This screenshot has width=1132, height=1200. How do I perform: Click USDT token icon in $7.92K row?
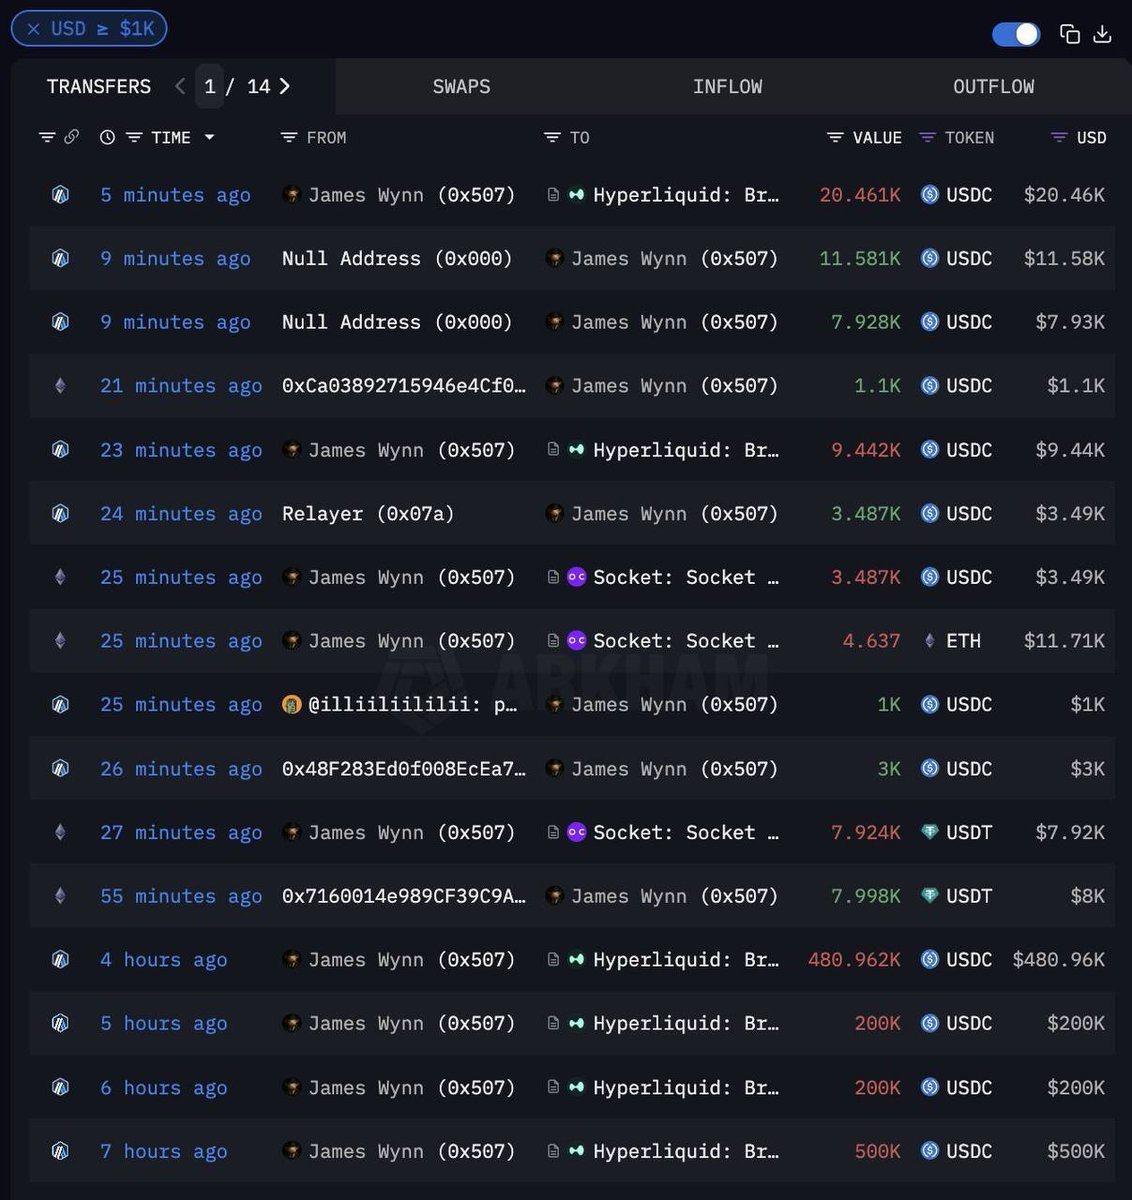pyautogui.click(x=929, y=832)
